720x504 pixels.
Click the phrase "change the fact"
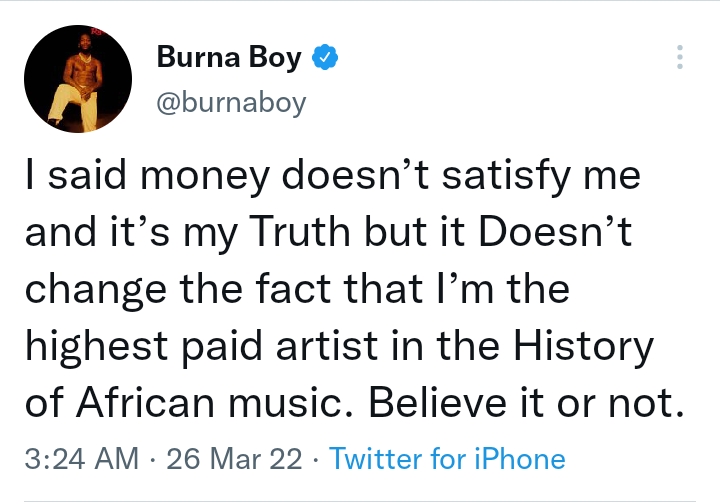pos(169,291)
